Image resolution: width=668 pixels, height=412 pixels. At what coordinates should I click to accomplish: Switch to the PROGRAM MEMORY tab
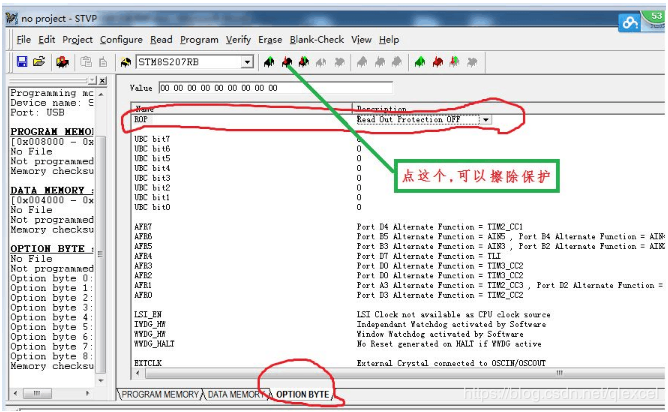click(x=160, y=395)
